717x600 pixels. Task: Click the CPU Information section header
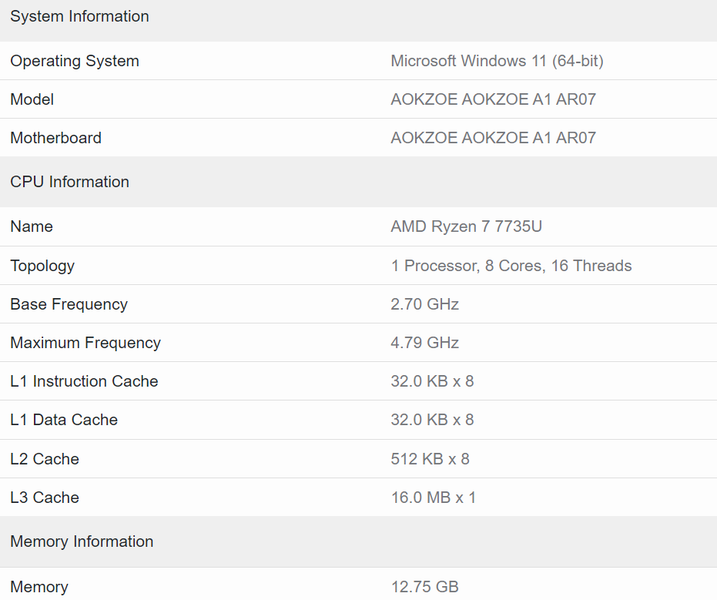click(70, 182)
